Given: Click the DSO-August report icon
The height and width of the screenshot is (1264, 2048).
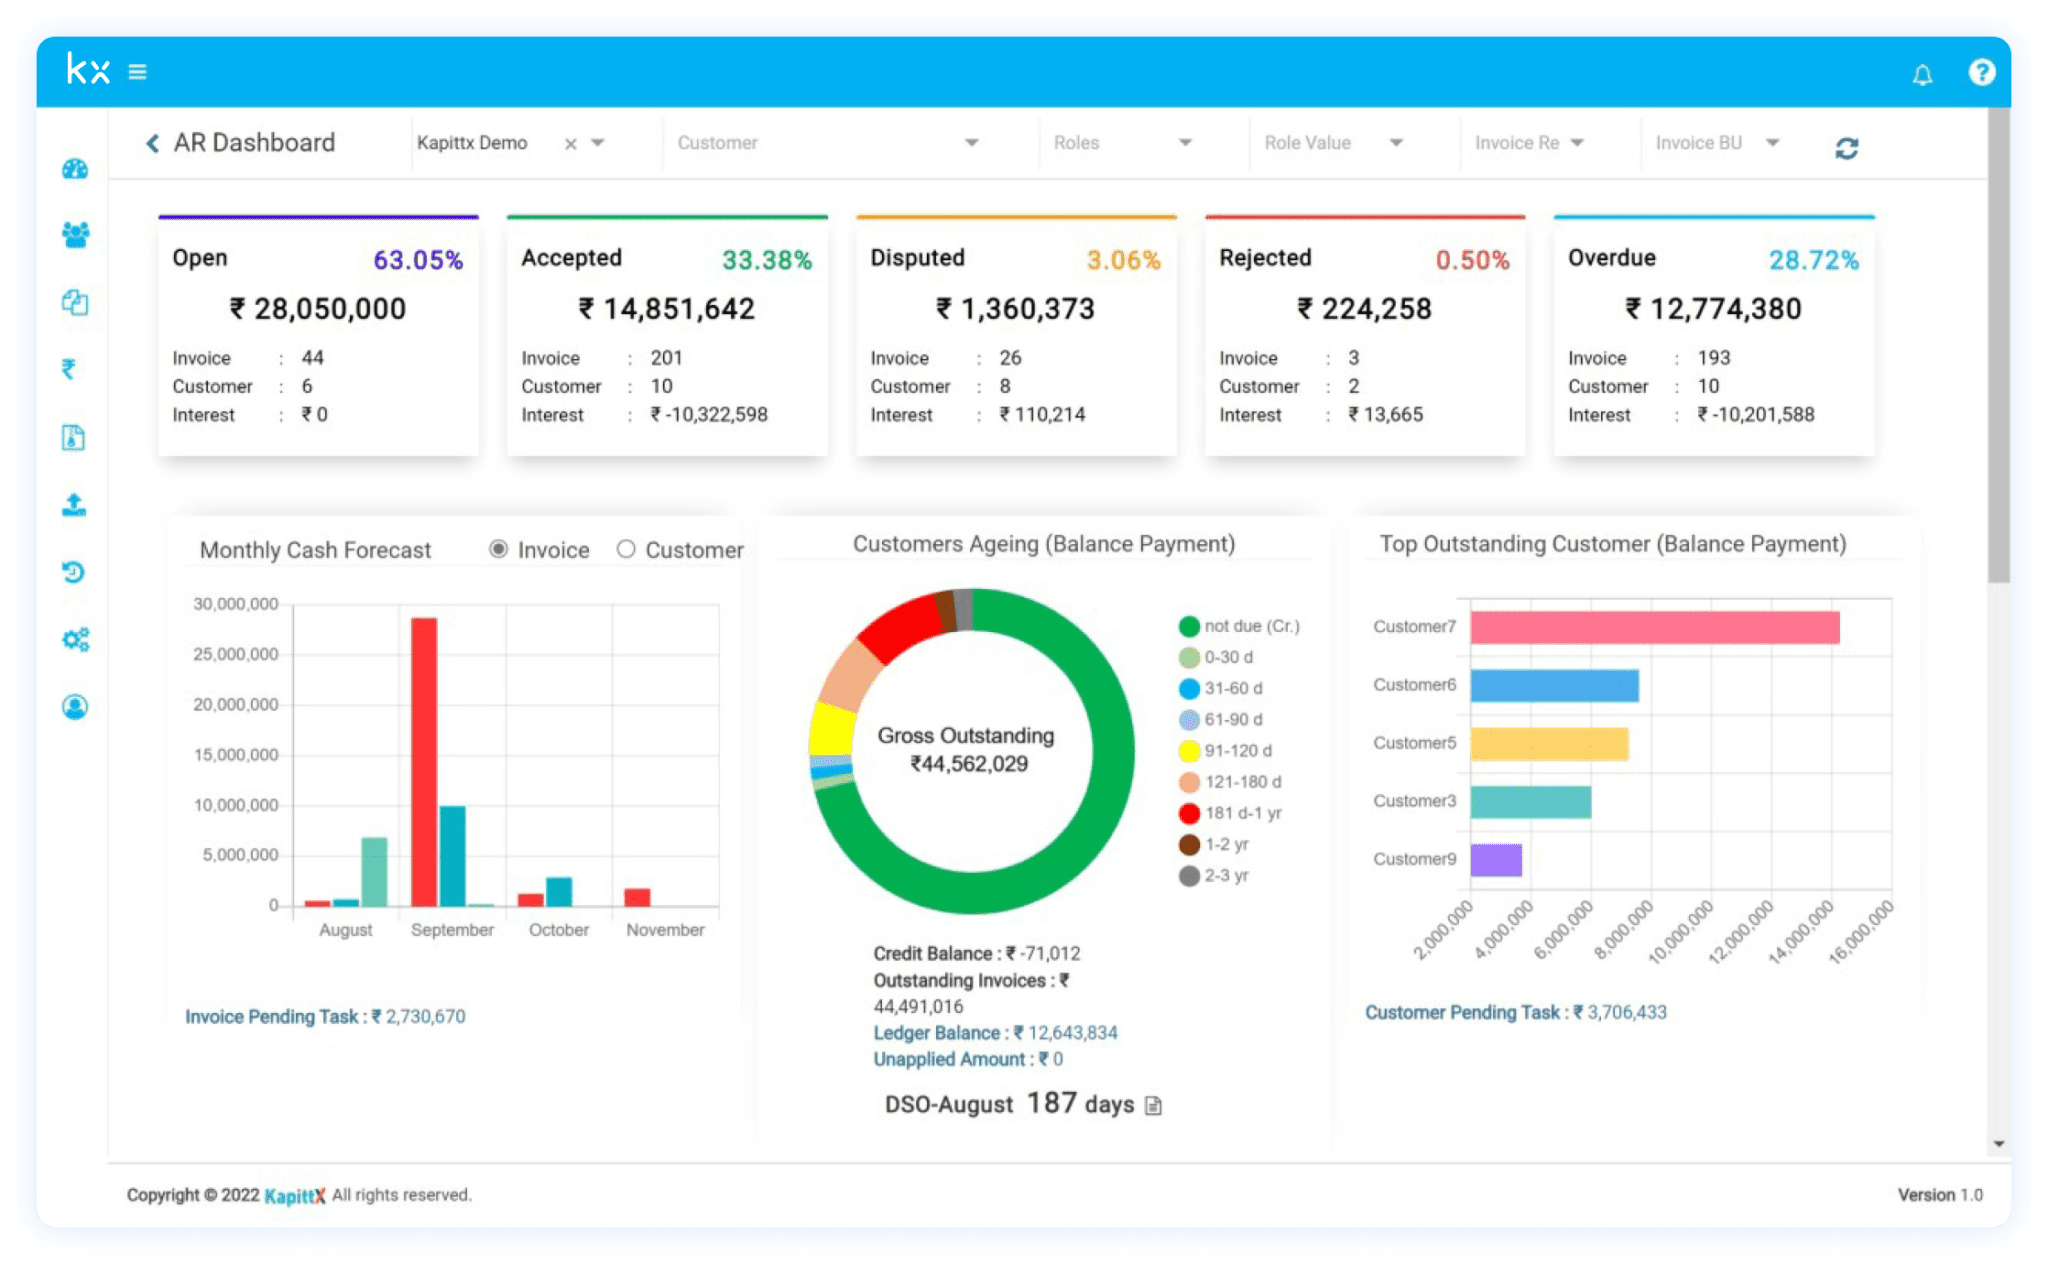Looking at the screenshot, I should point(1153,1105).
